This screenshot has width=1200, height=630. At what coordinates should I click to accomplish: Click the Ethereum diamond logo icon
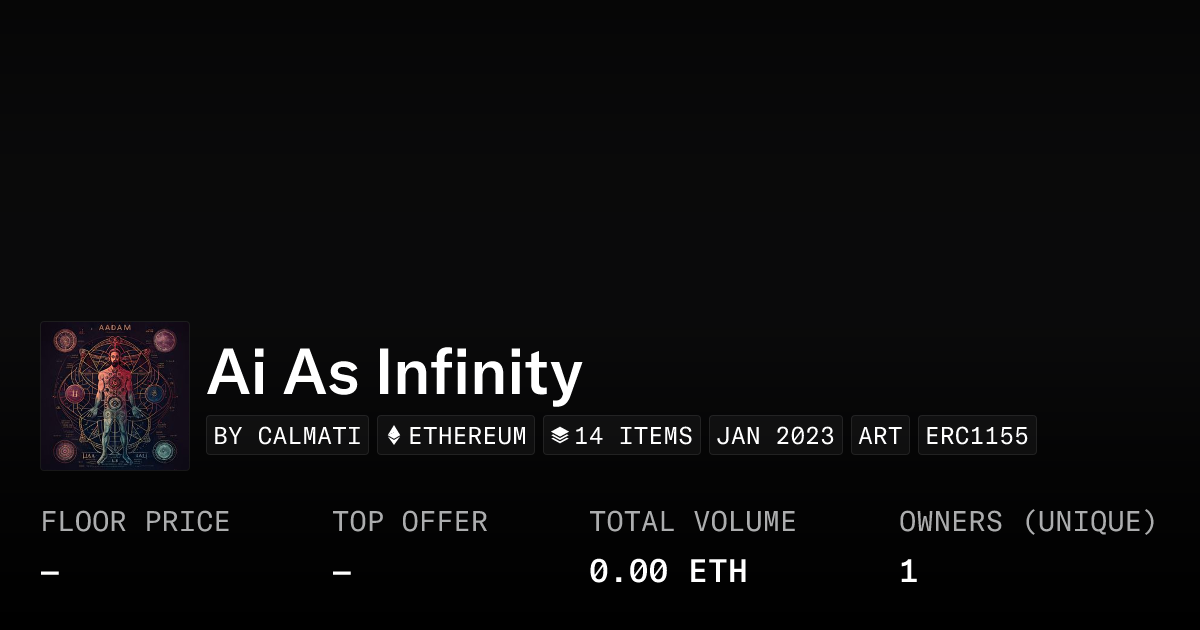coord(394,436)
